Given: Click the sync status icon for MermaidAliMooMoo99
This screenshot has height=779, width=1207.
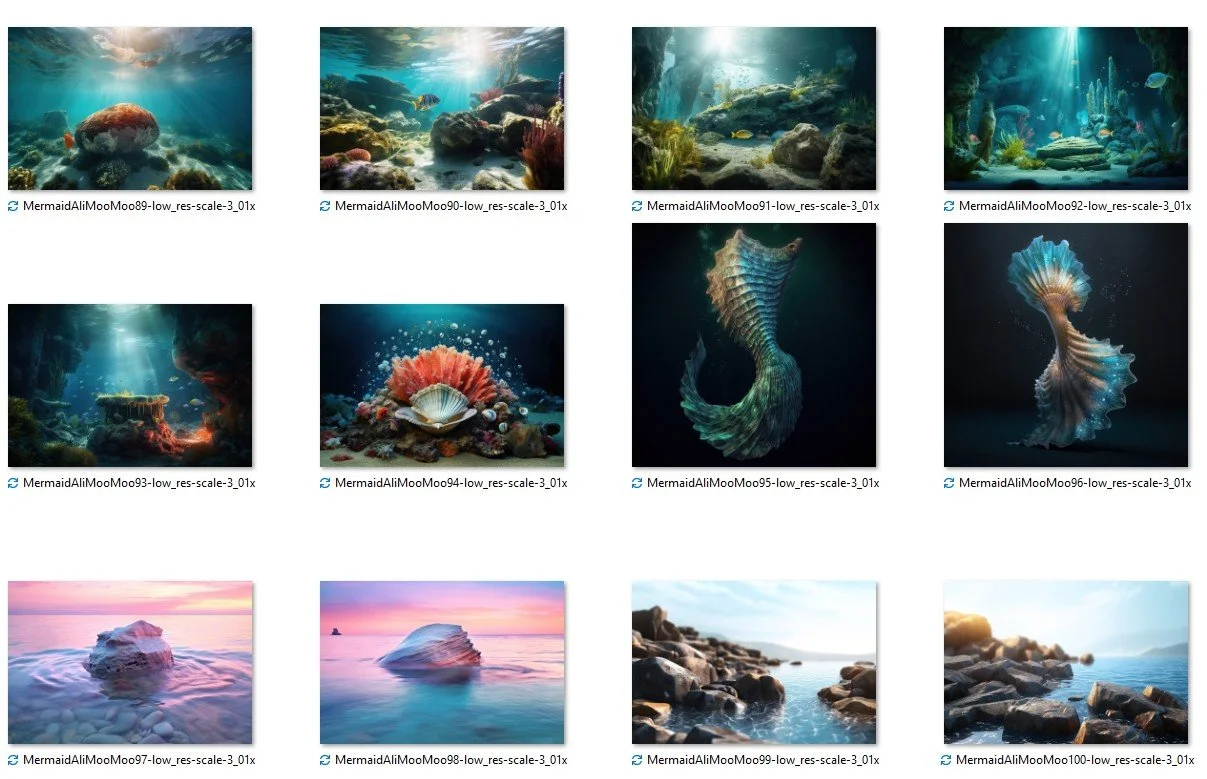Looking at the screenshot, I should click(x=637, y=760).
